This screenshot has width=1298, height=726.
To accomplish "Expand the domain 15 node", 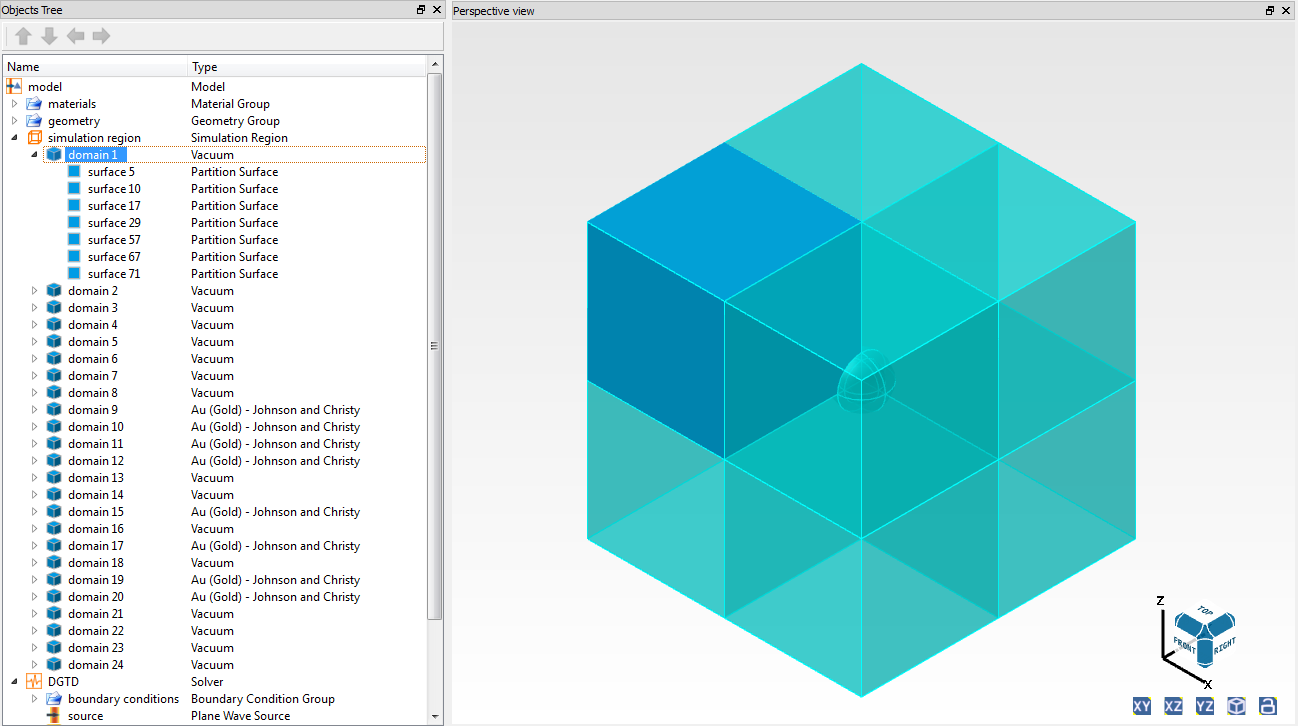I will tap(34, 511).
